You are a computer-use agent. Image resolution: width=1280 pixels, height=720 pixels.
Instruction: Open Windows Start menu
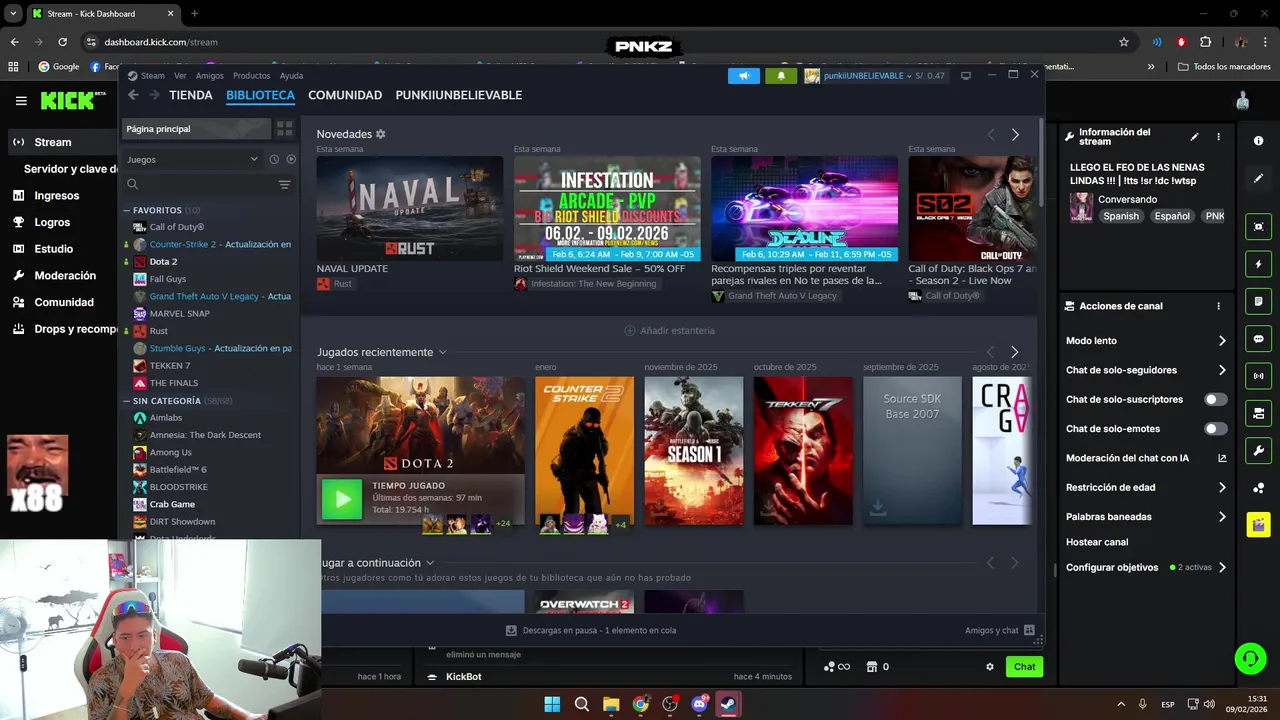552,704
